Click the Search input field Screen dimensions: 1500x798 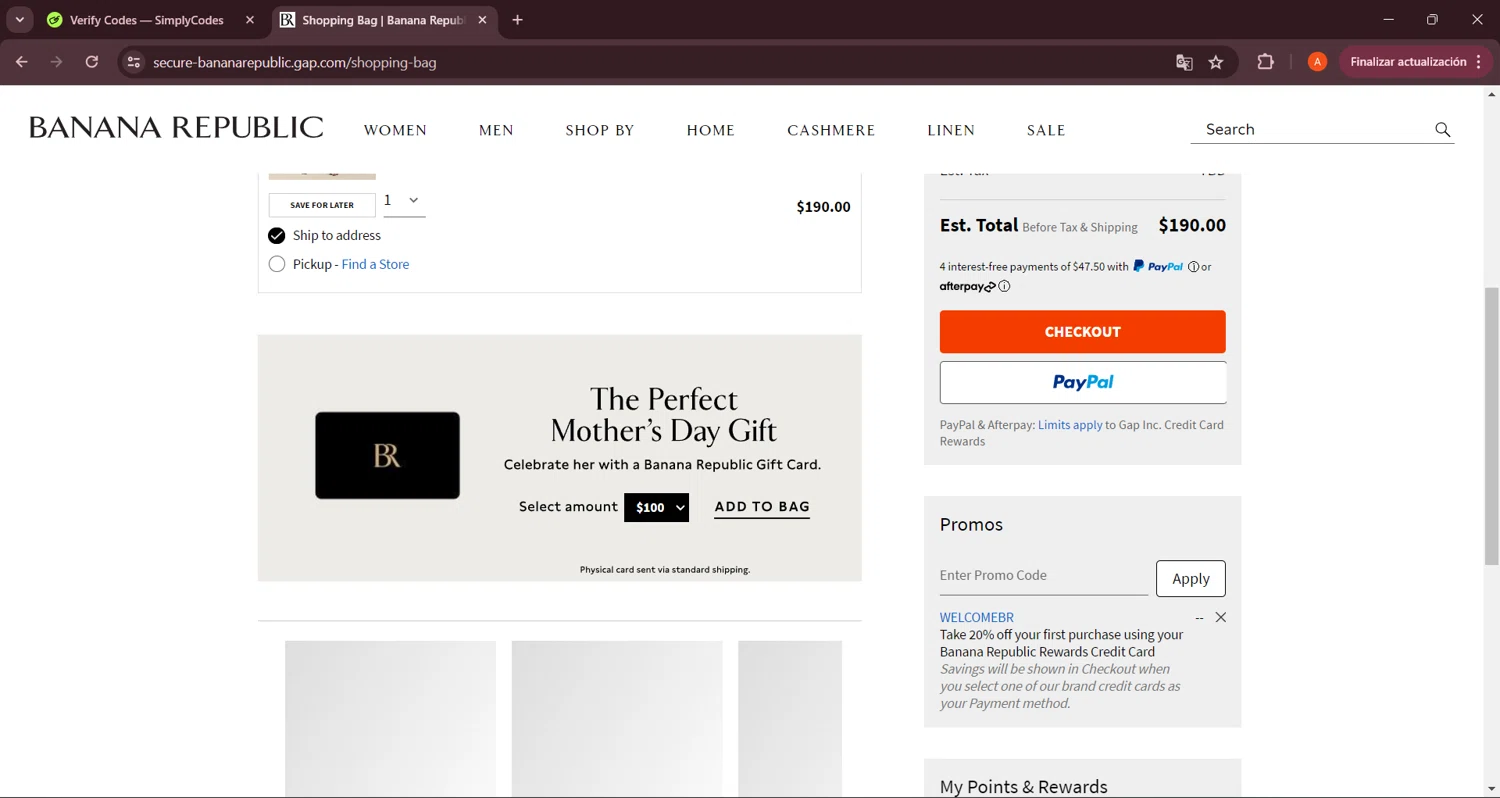click(1310, 129)
